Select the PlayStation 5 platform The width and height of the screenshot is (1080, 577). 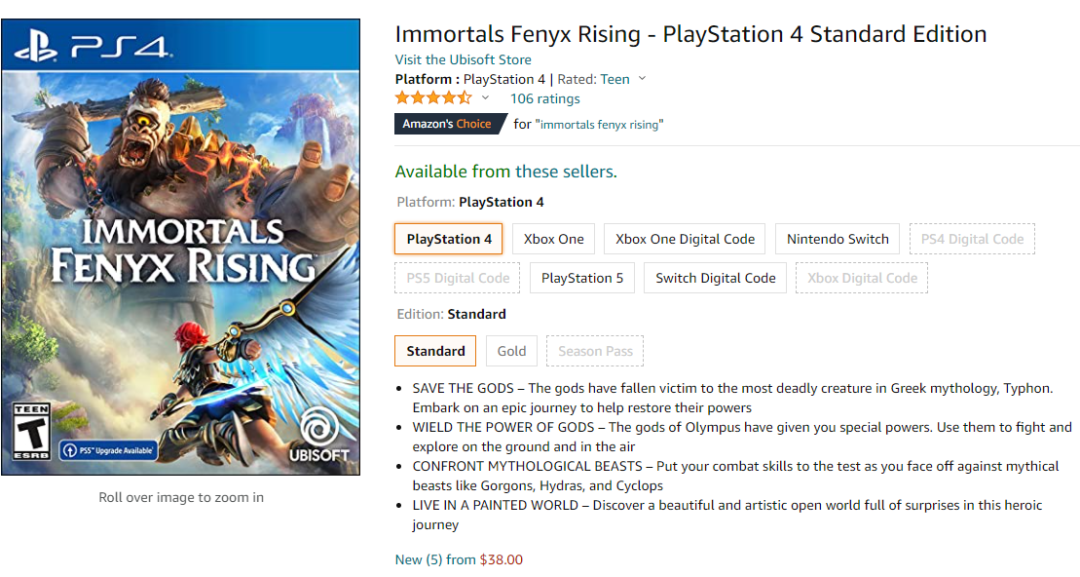[582, 278]
